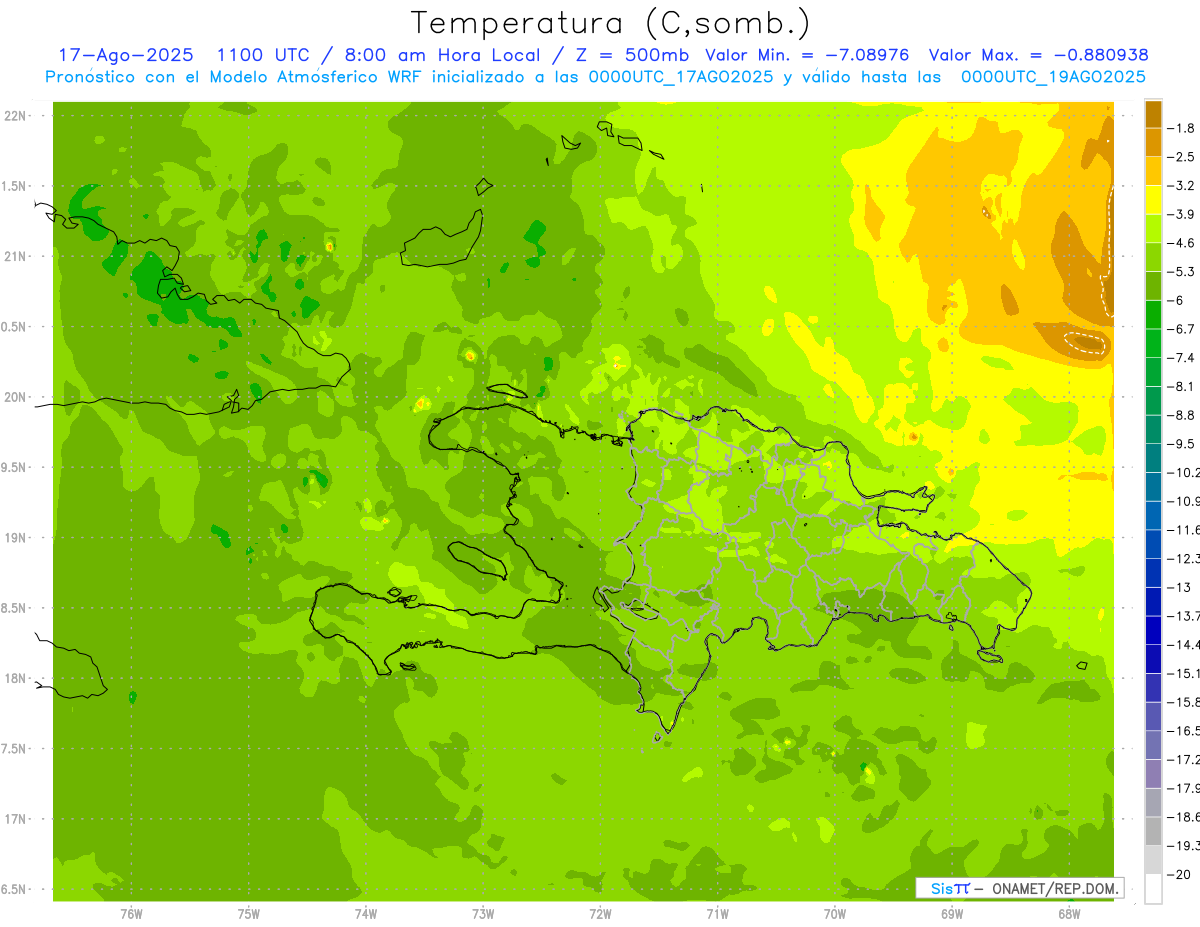1200x927 pixels.
Task: Pick the white colorbar segment below -20
Action: click(x=1153, y=889)
